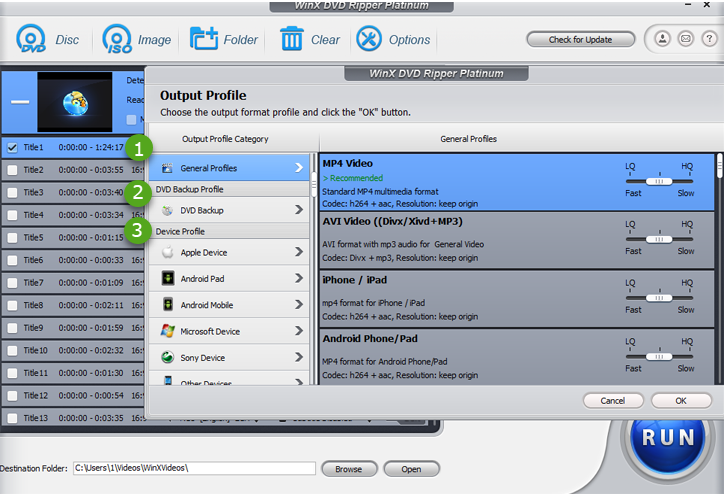The width and height of the screenshot is (724, 496).
Task: Confirm with the OK button
Action: point(681,401)
